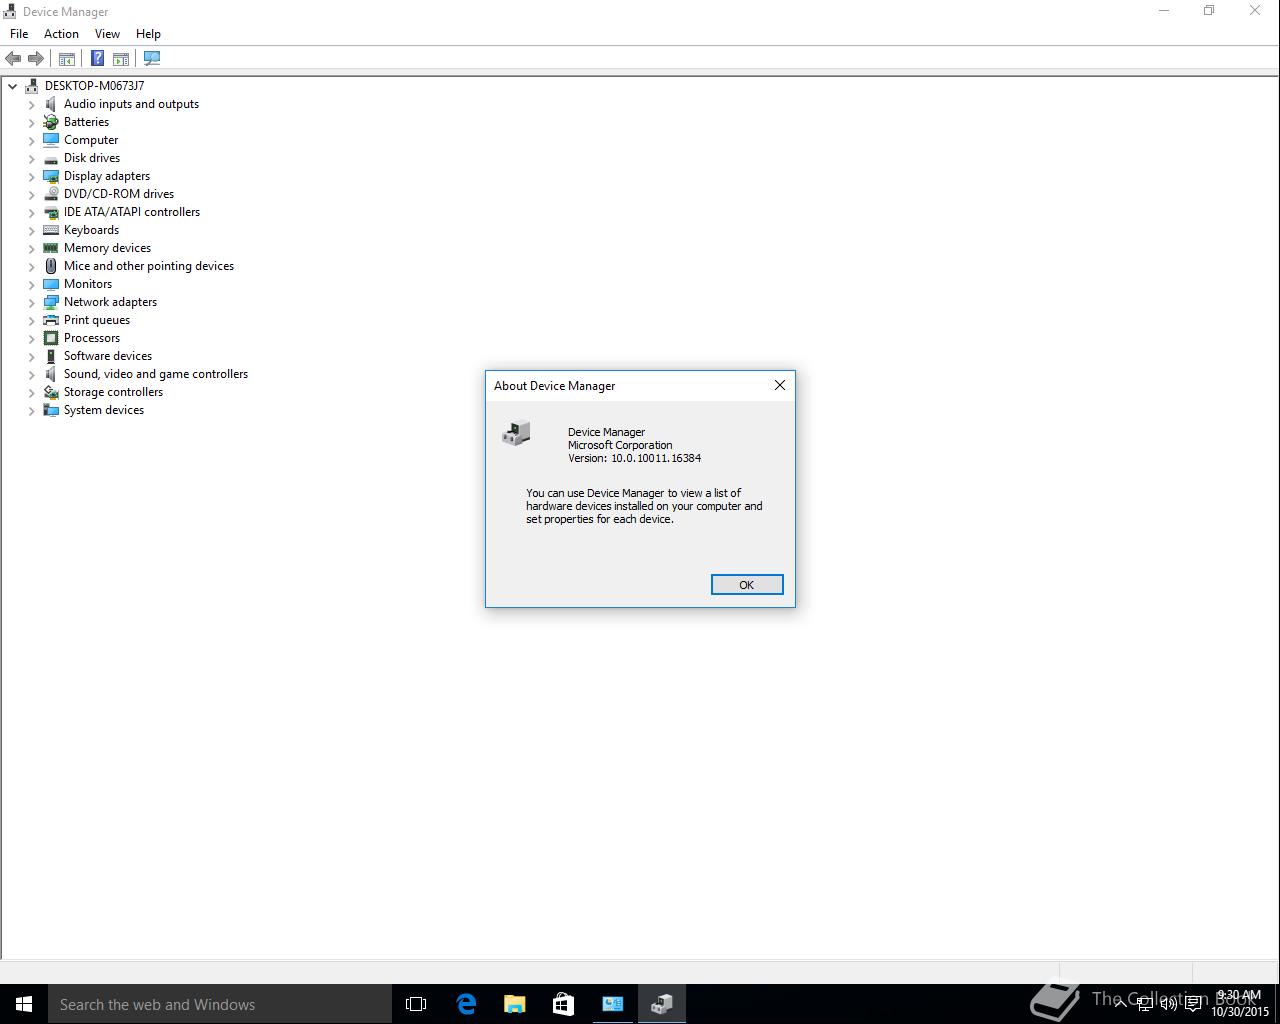Image resolution: width=1280 pixels, height=1024 pixels.
Task: Click the Print queues printer icon
Action: click(51, 320)
